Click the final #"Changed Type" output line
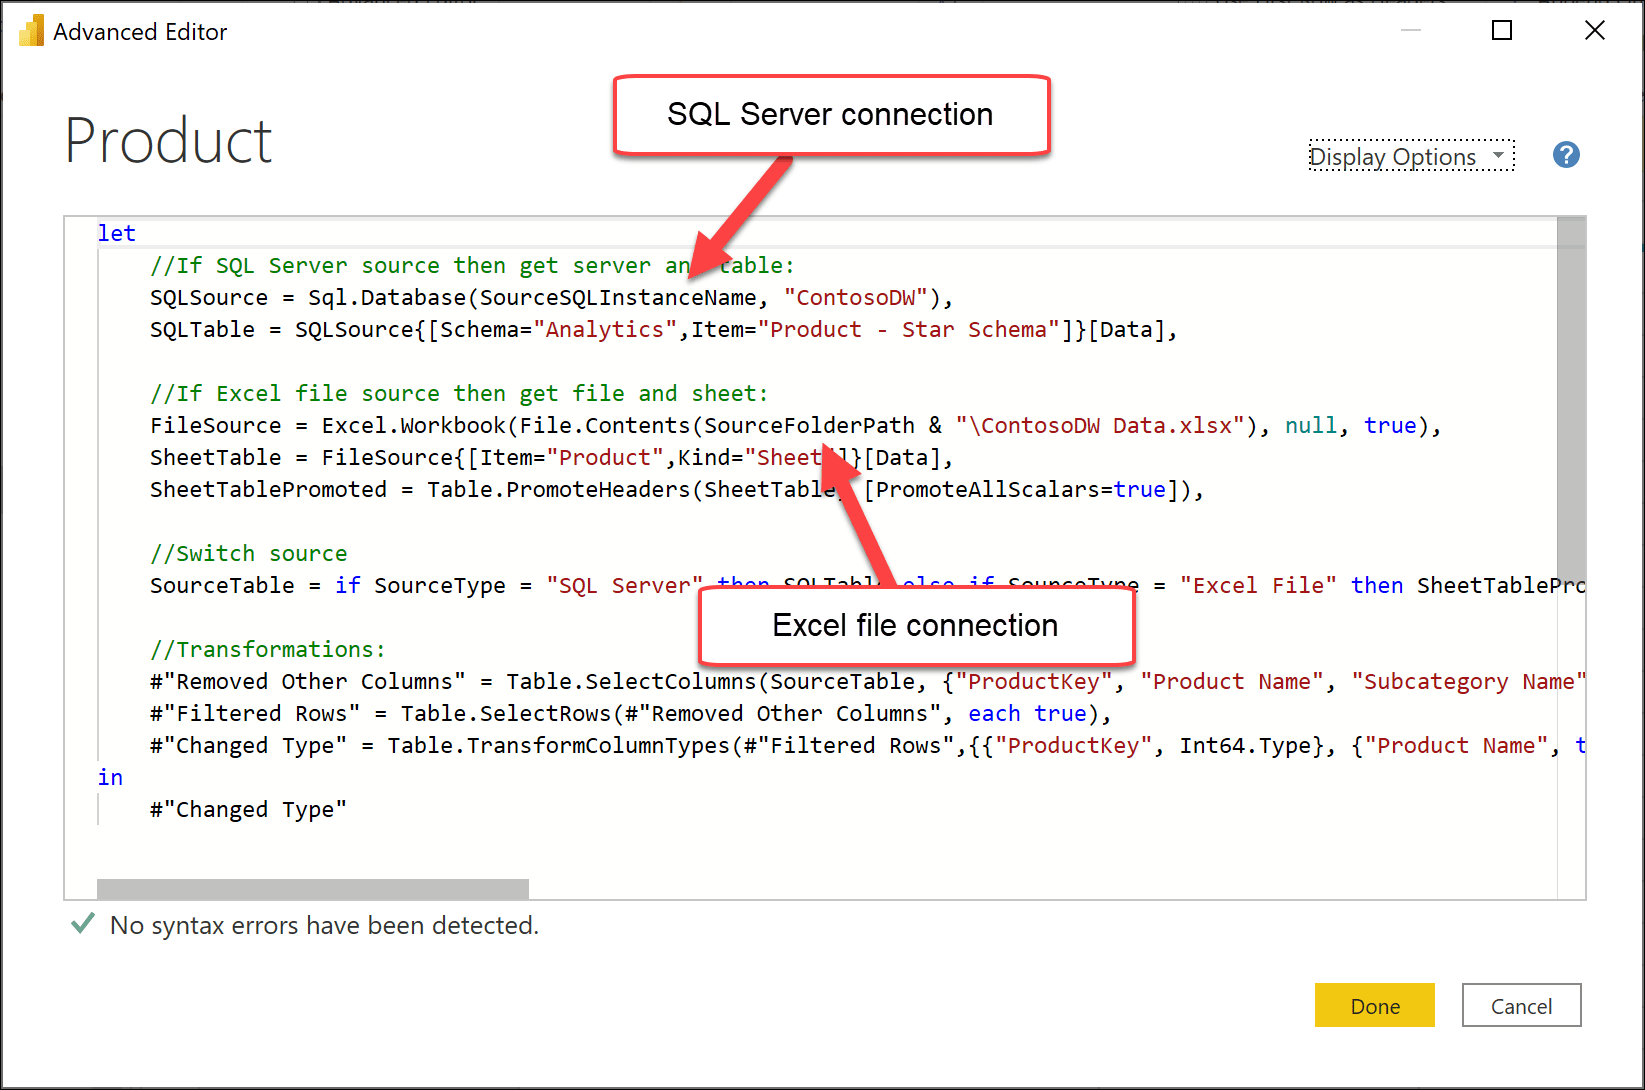The width and height of the screenshot is (1645, 1090). point(248,809)
